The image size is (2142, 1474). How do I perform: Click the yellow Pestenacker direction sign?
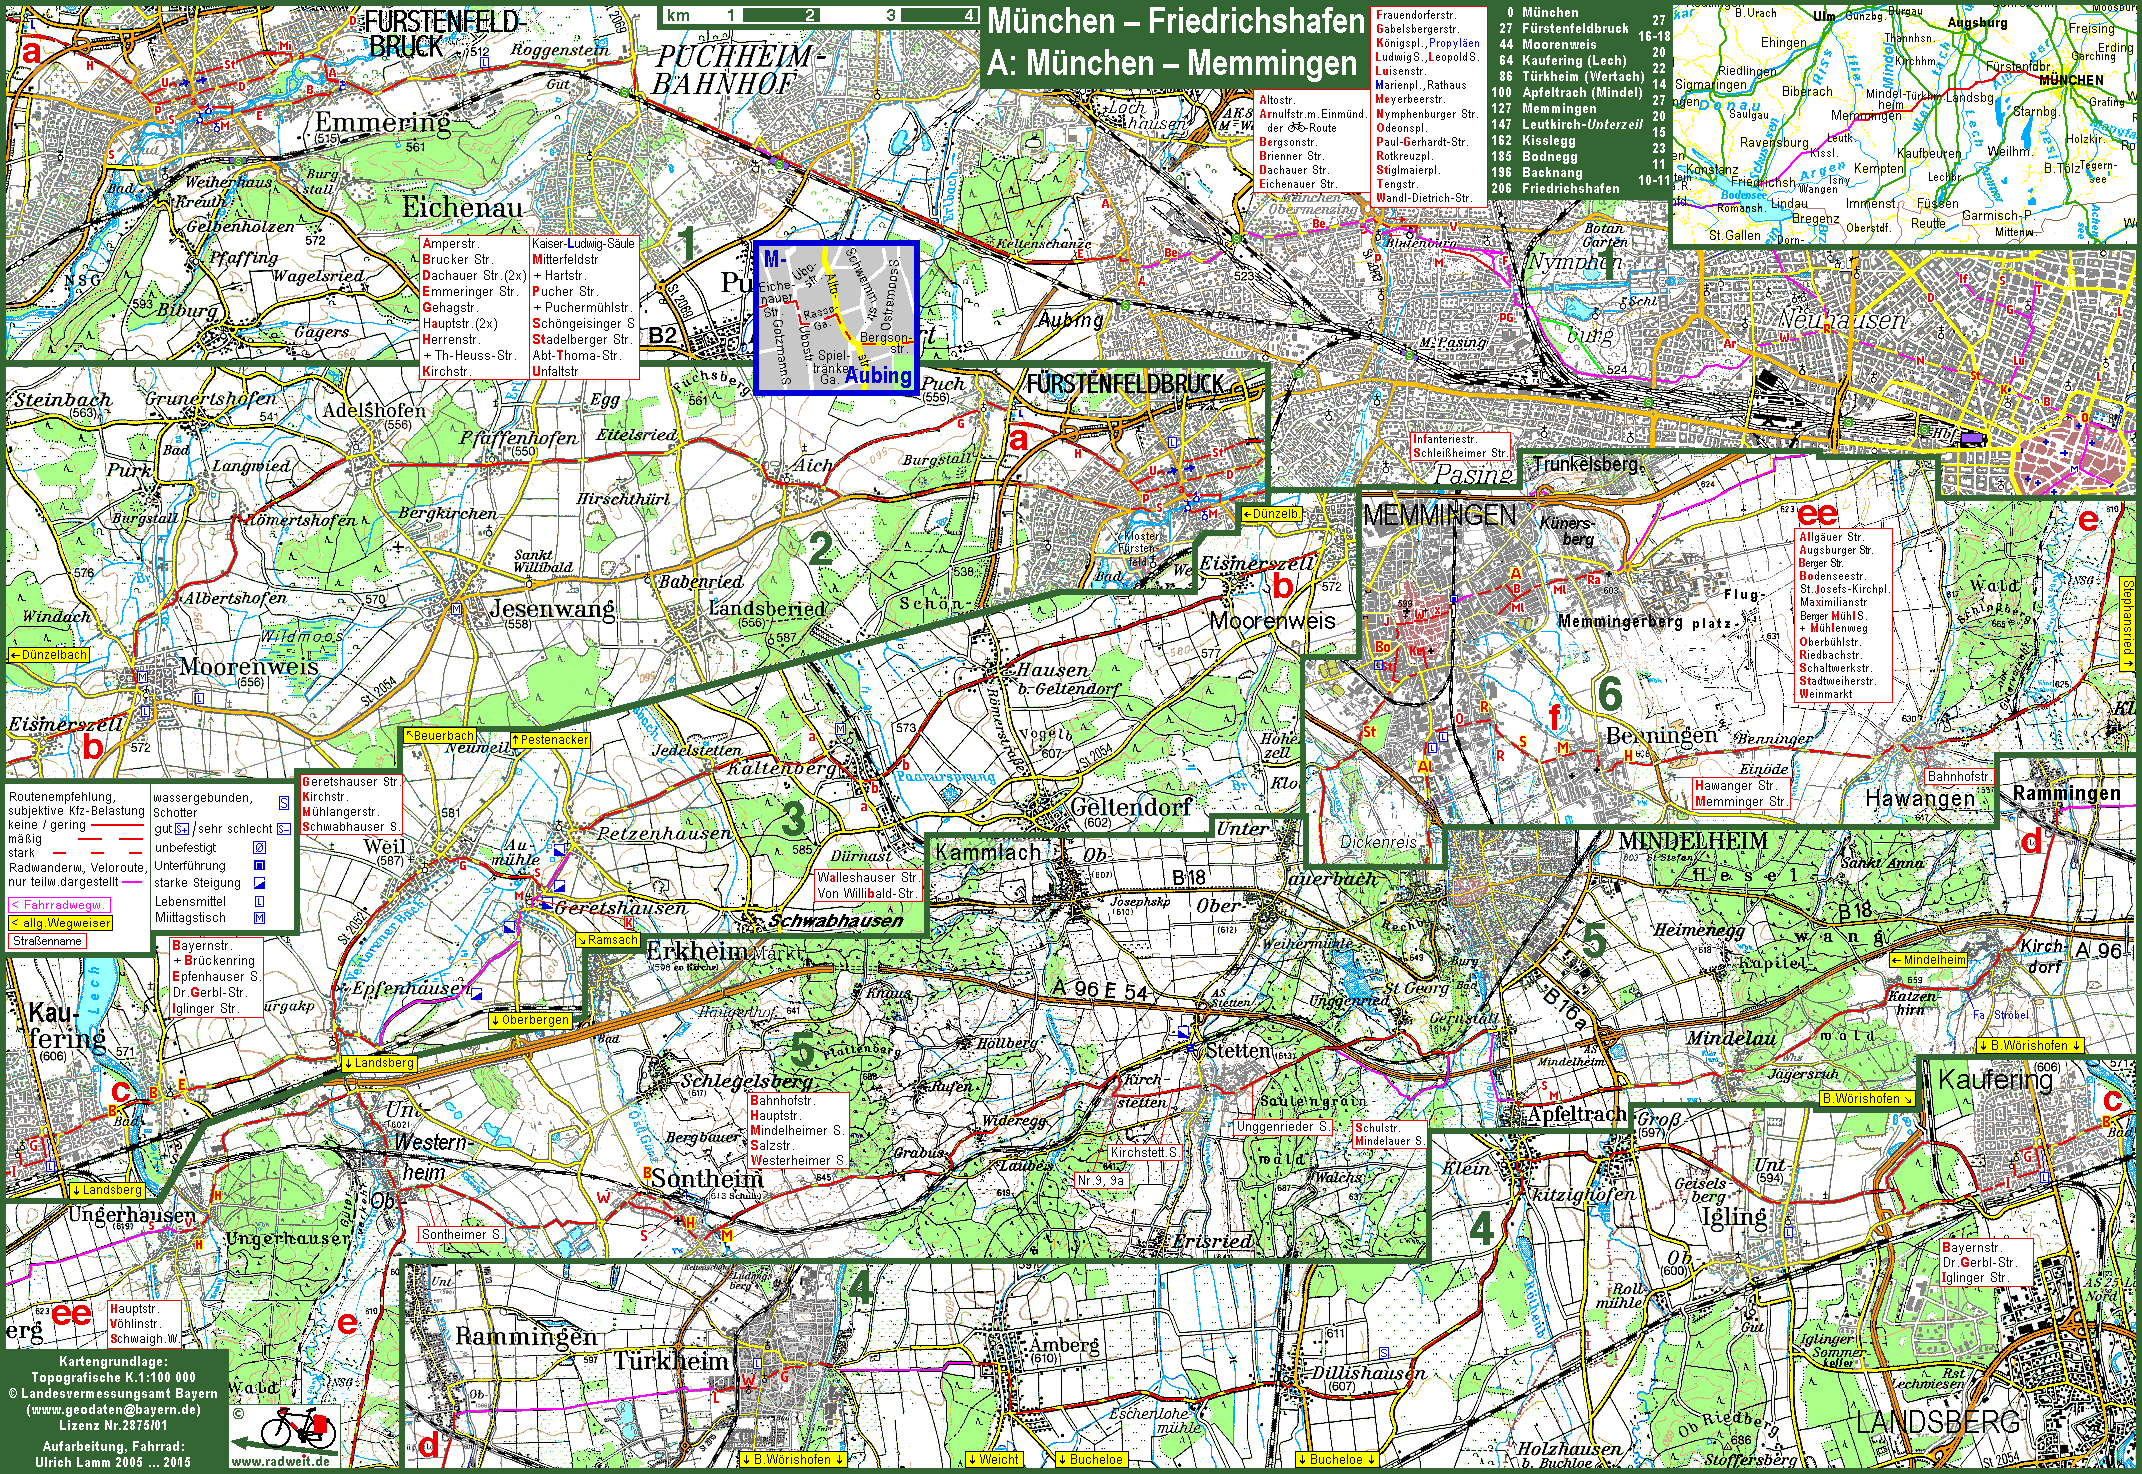[x=550, y=740]
